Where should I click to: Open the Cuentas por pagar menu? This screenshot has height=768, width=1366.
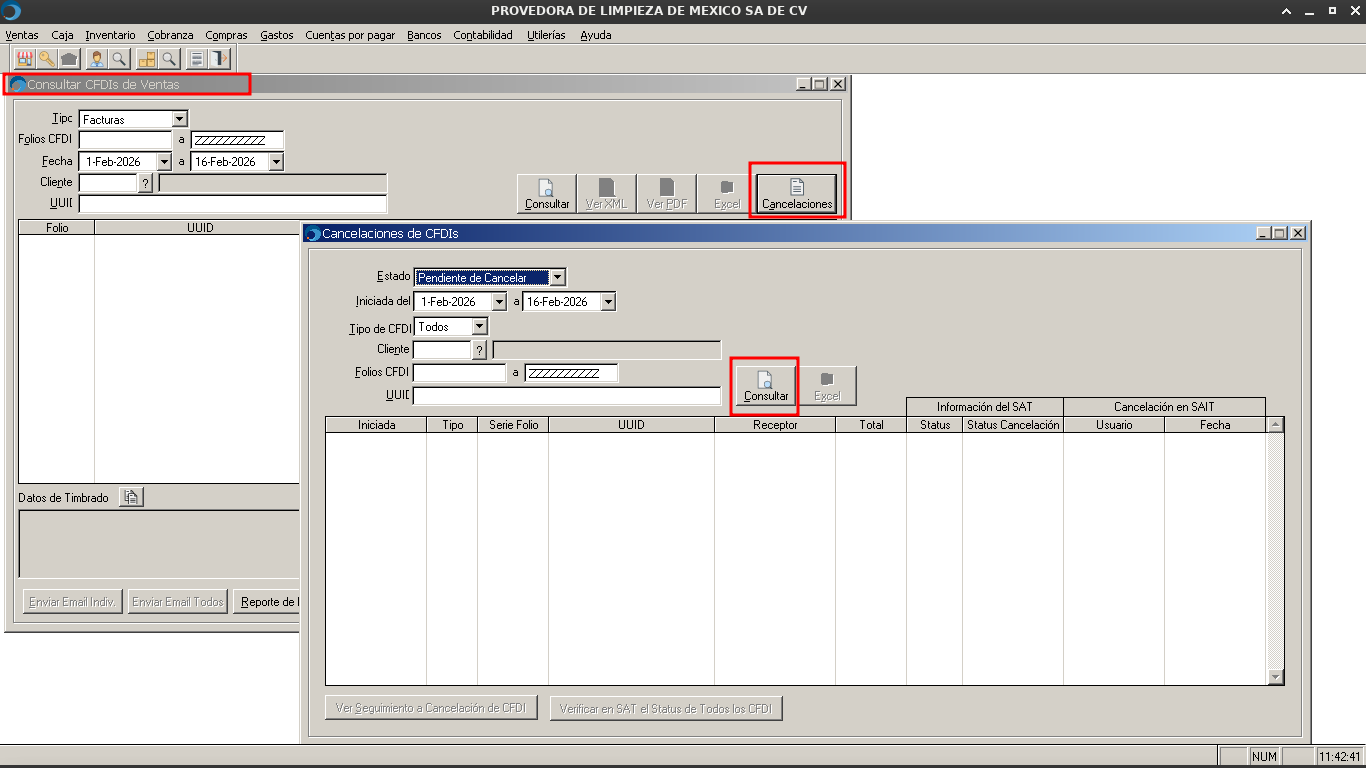click(x=350, y=35)
